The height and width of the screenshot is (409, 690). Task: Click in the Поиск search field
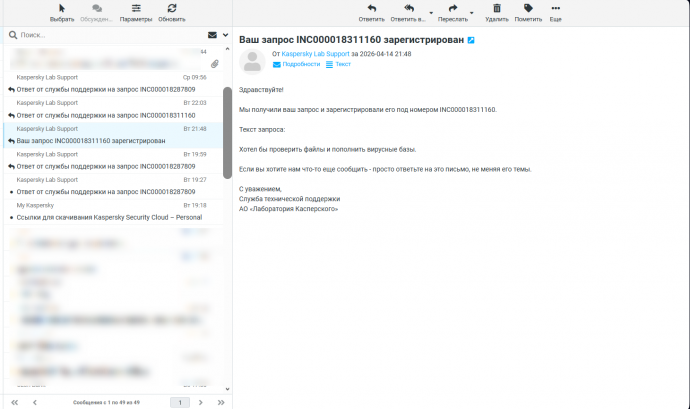100,35
